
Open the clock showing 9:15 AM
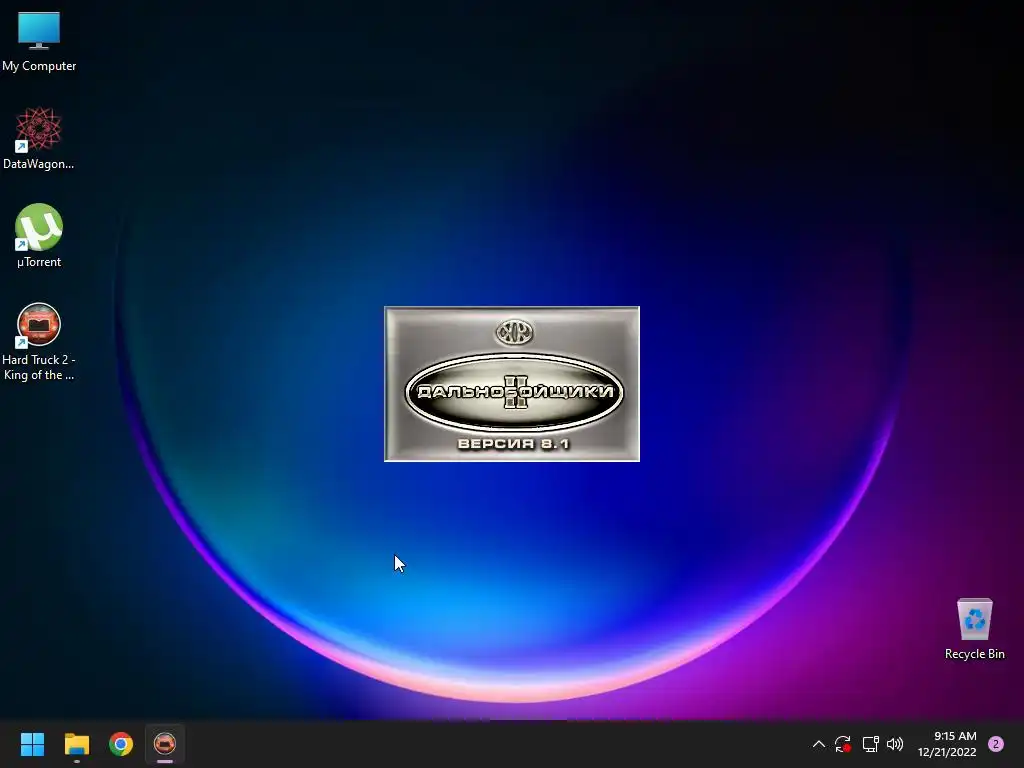(x=947, y=744)
